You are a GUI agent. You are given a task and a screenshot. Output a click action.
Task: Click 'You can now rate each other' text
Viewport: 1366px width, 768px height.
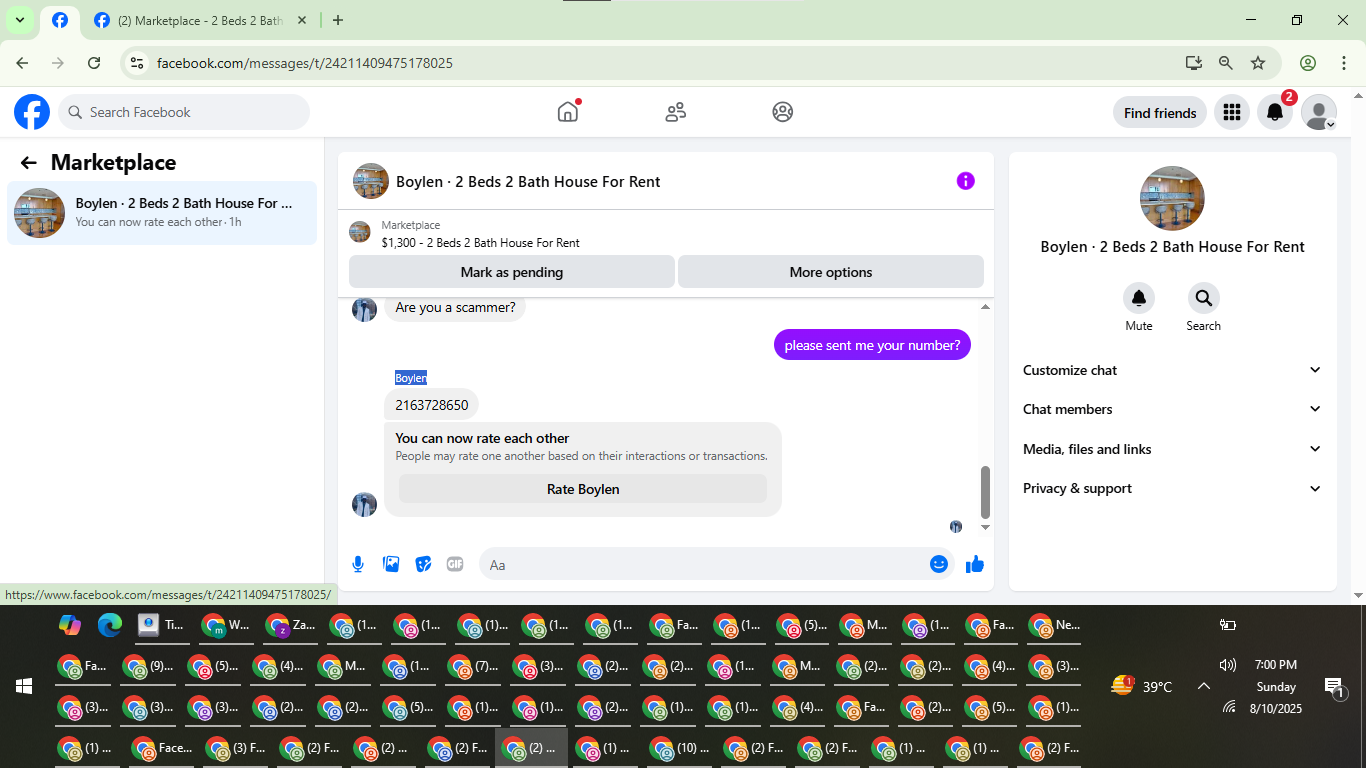(x=482, y=438)
